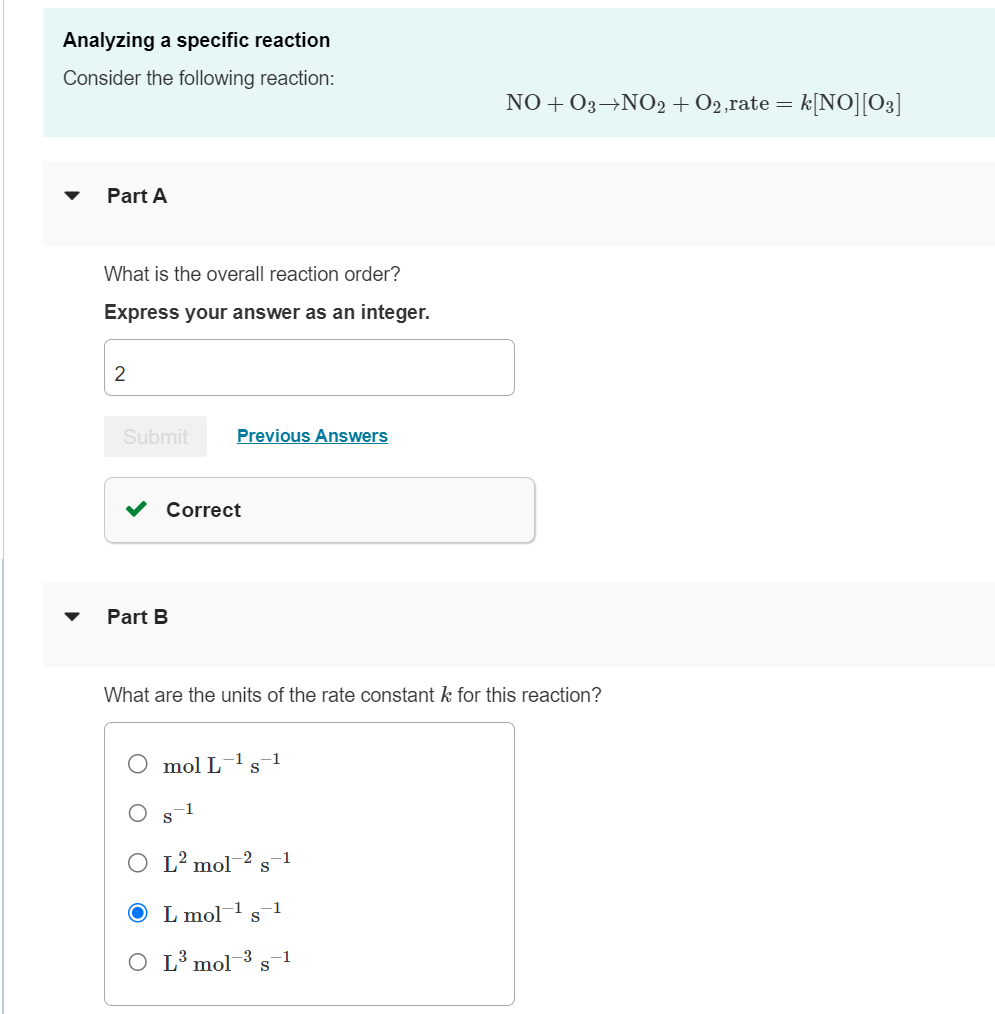
Task: Collapse the Part A section triangle
Action: pyautogui.click(x=71, y=197)
